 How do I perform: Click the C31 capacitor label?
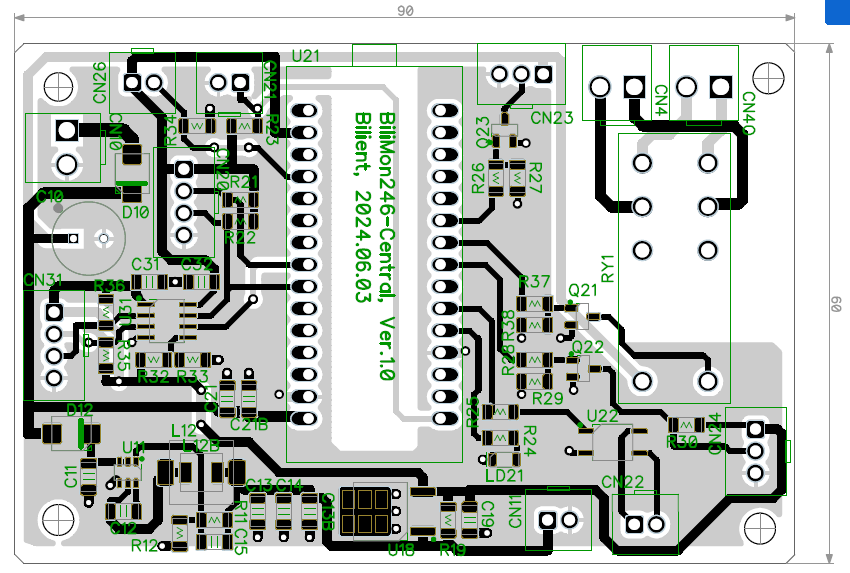146,265
